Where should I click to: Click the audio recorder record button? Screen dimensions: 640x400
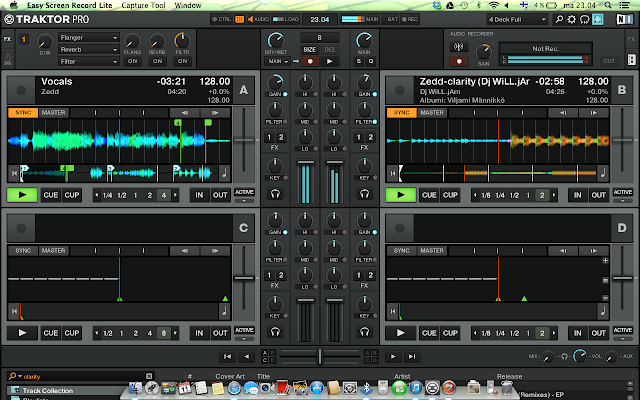(x=459, y=61)
